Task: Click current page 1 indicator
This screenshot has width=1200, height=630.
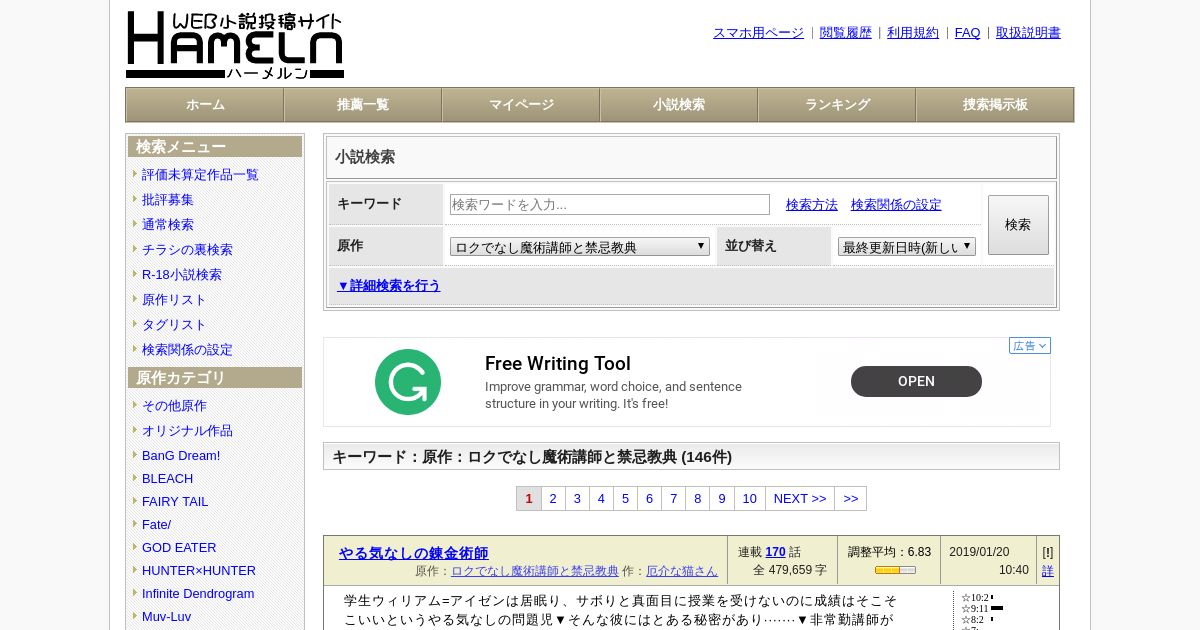Action: [529, 498]
